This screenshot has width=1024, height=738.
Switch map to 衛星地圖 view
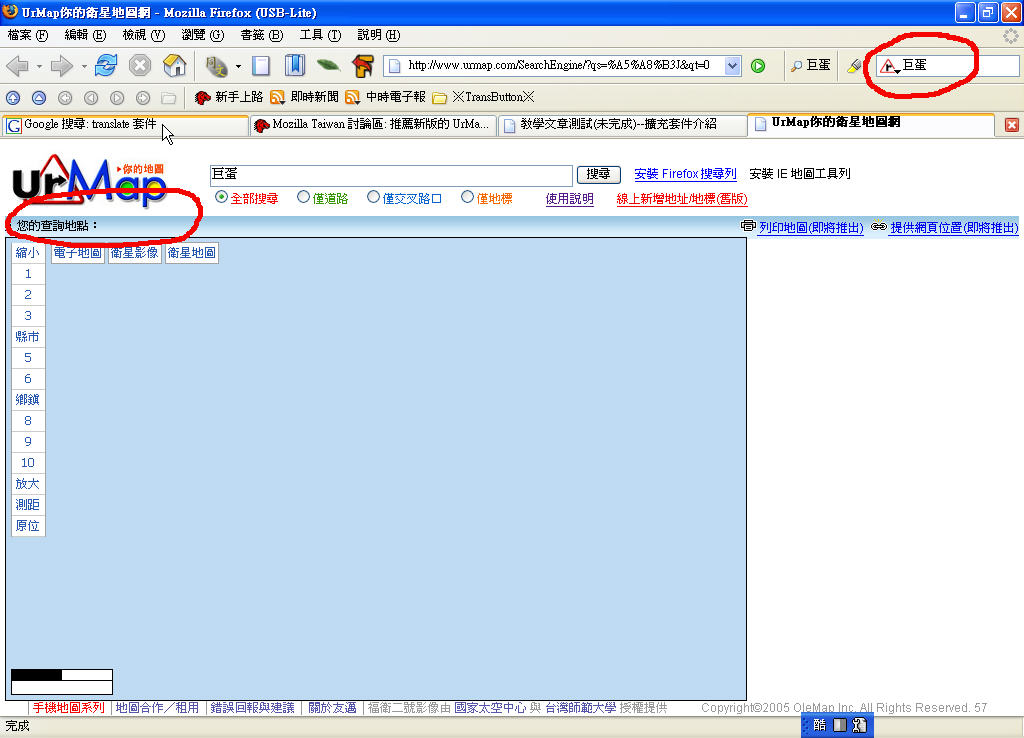[x=191, y=253]
